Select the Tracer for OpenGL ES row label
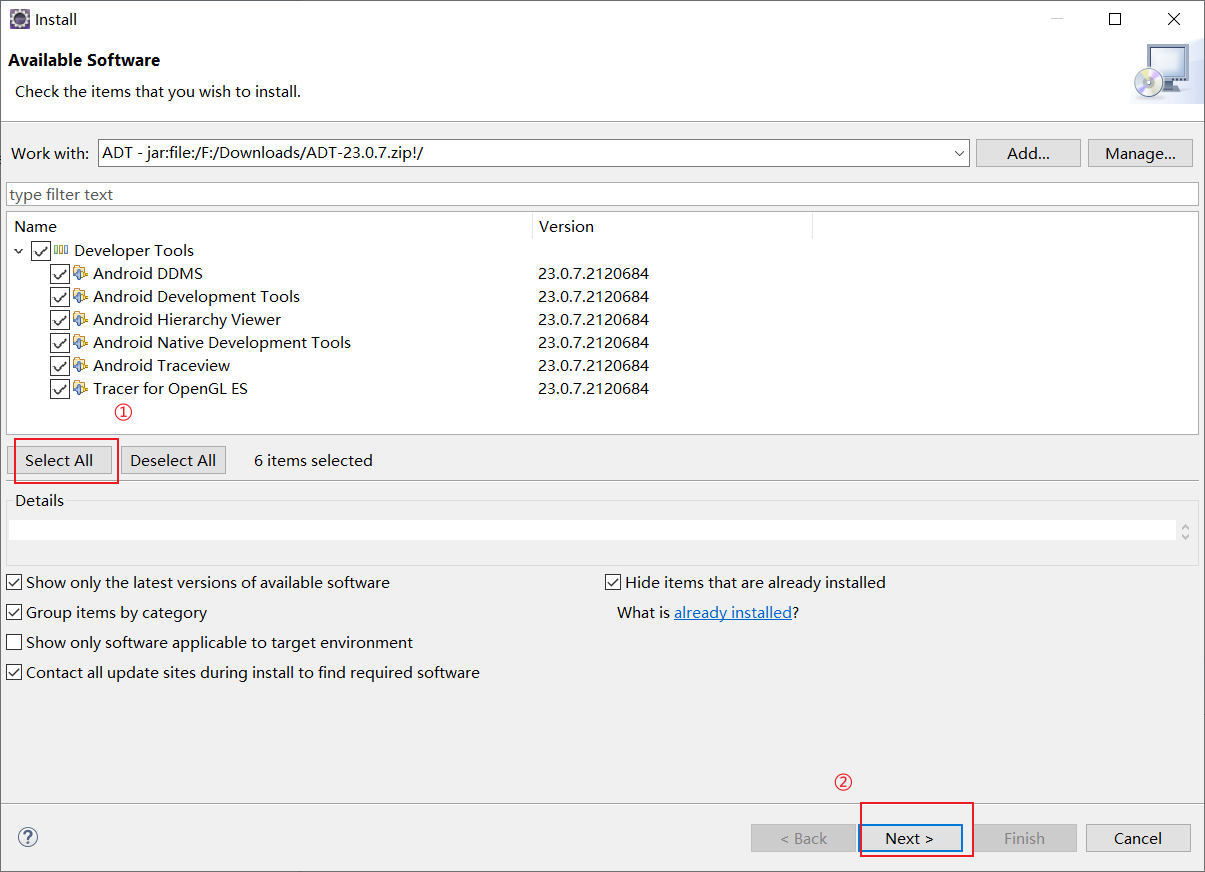The width and height of the screenshot is (1205, 872). coord(170,388)
